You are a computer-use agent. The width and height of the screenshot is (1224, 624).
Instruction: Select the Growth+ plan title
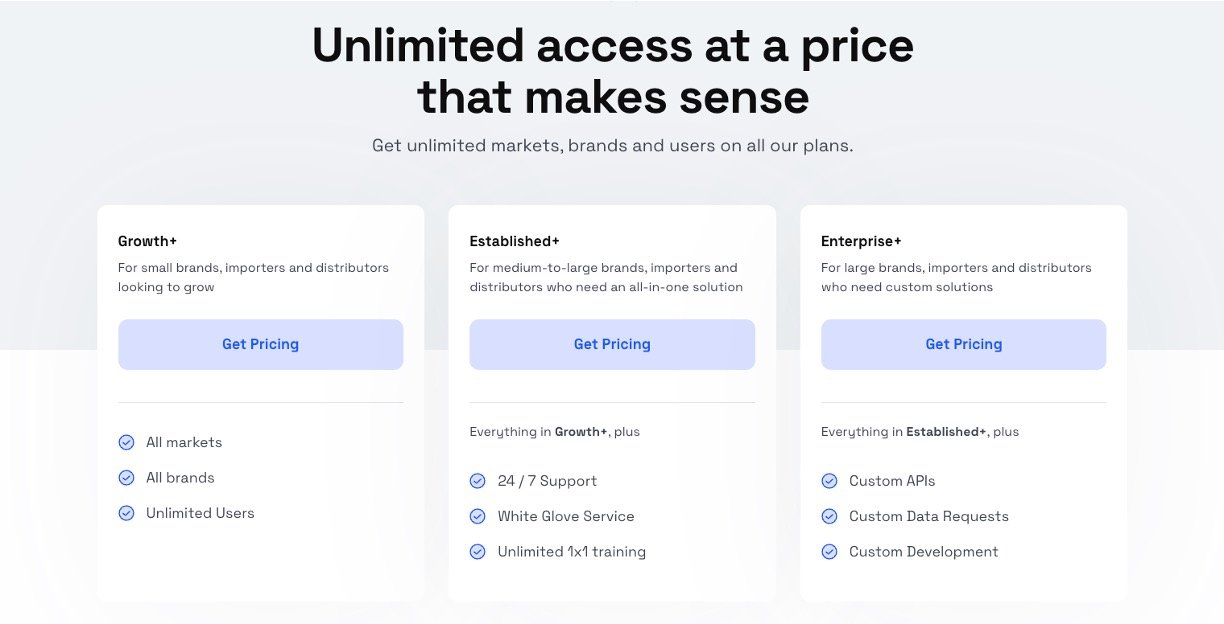pyautogui.click(x=147, y=241)
